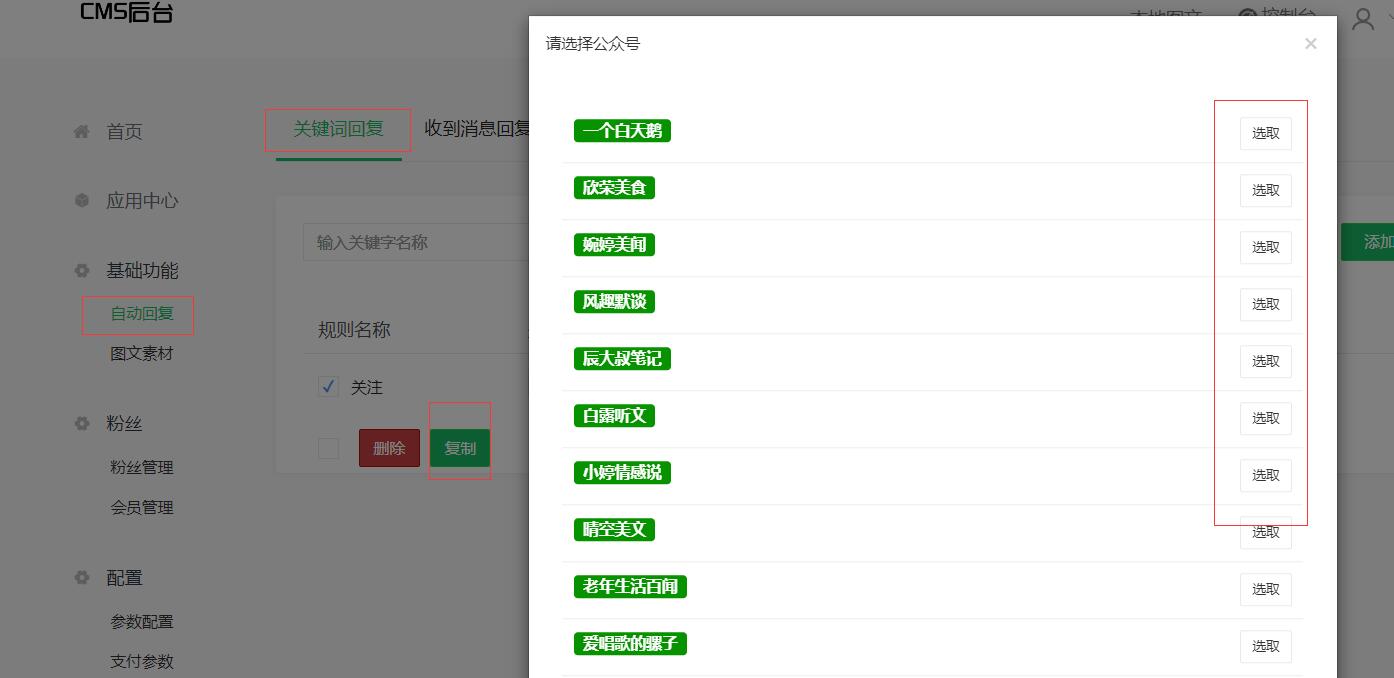The width and height of the screenshot is (1394, 678).
Task: Click 选取 for 老年生活百闻
Action: click(x=1266, y=589)
